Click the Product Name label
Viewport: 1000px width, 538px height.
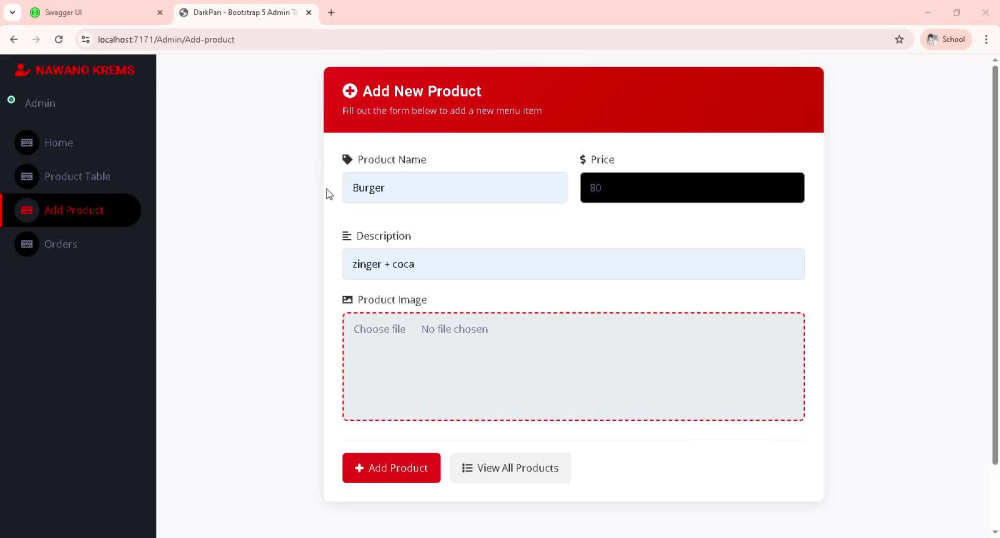click(392, 159)
